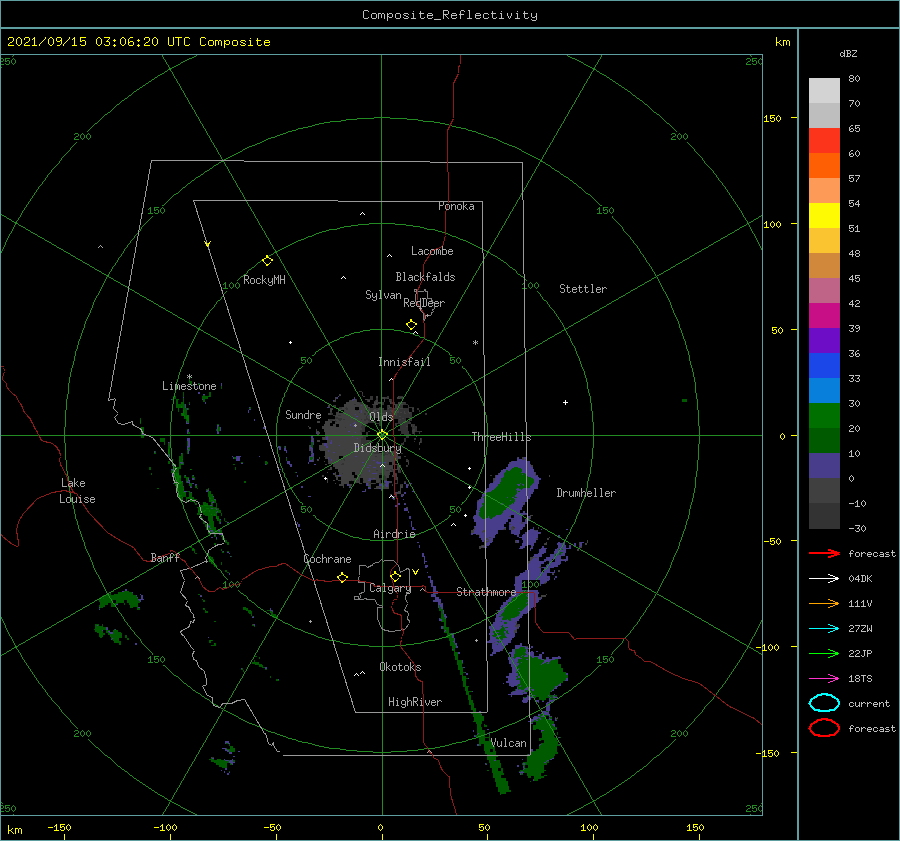Click the white plus marker east of ThreeHills
The height and width of the screenshot is (841, 900).
[565, 402]
